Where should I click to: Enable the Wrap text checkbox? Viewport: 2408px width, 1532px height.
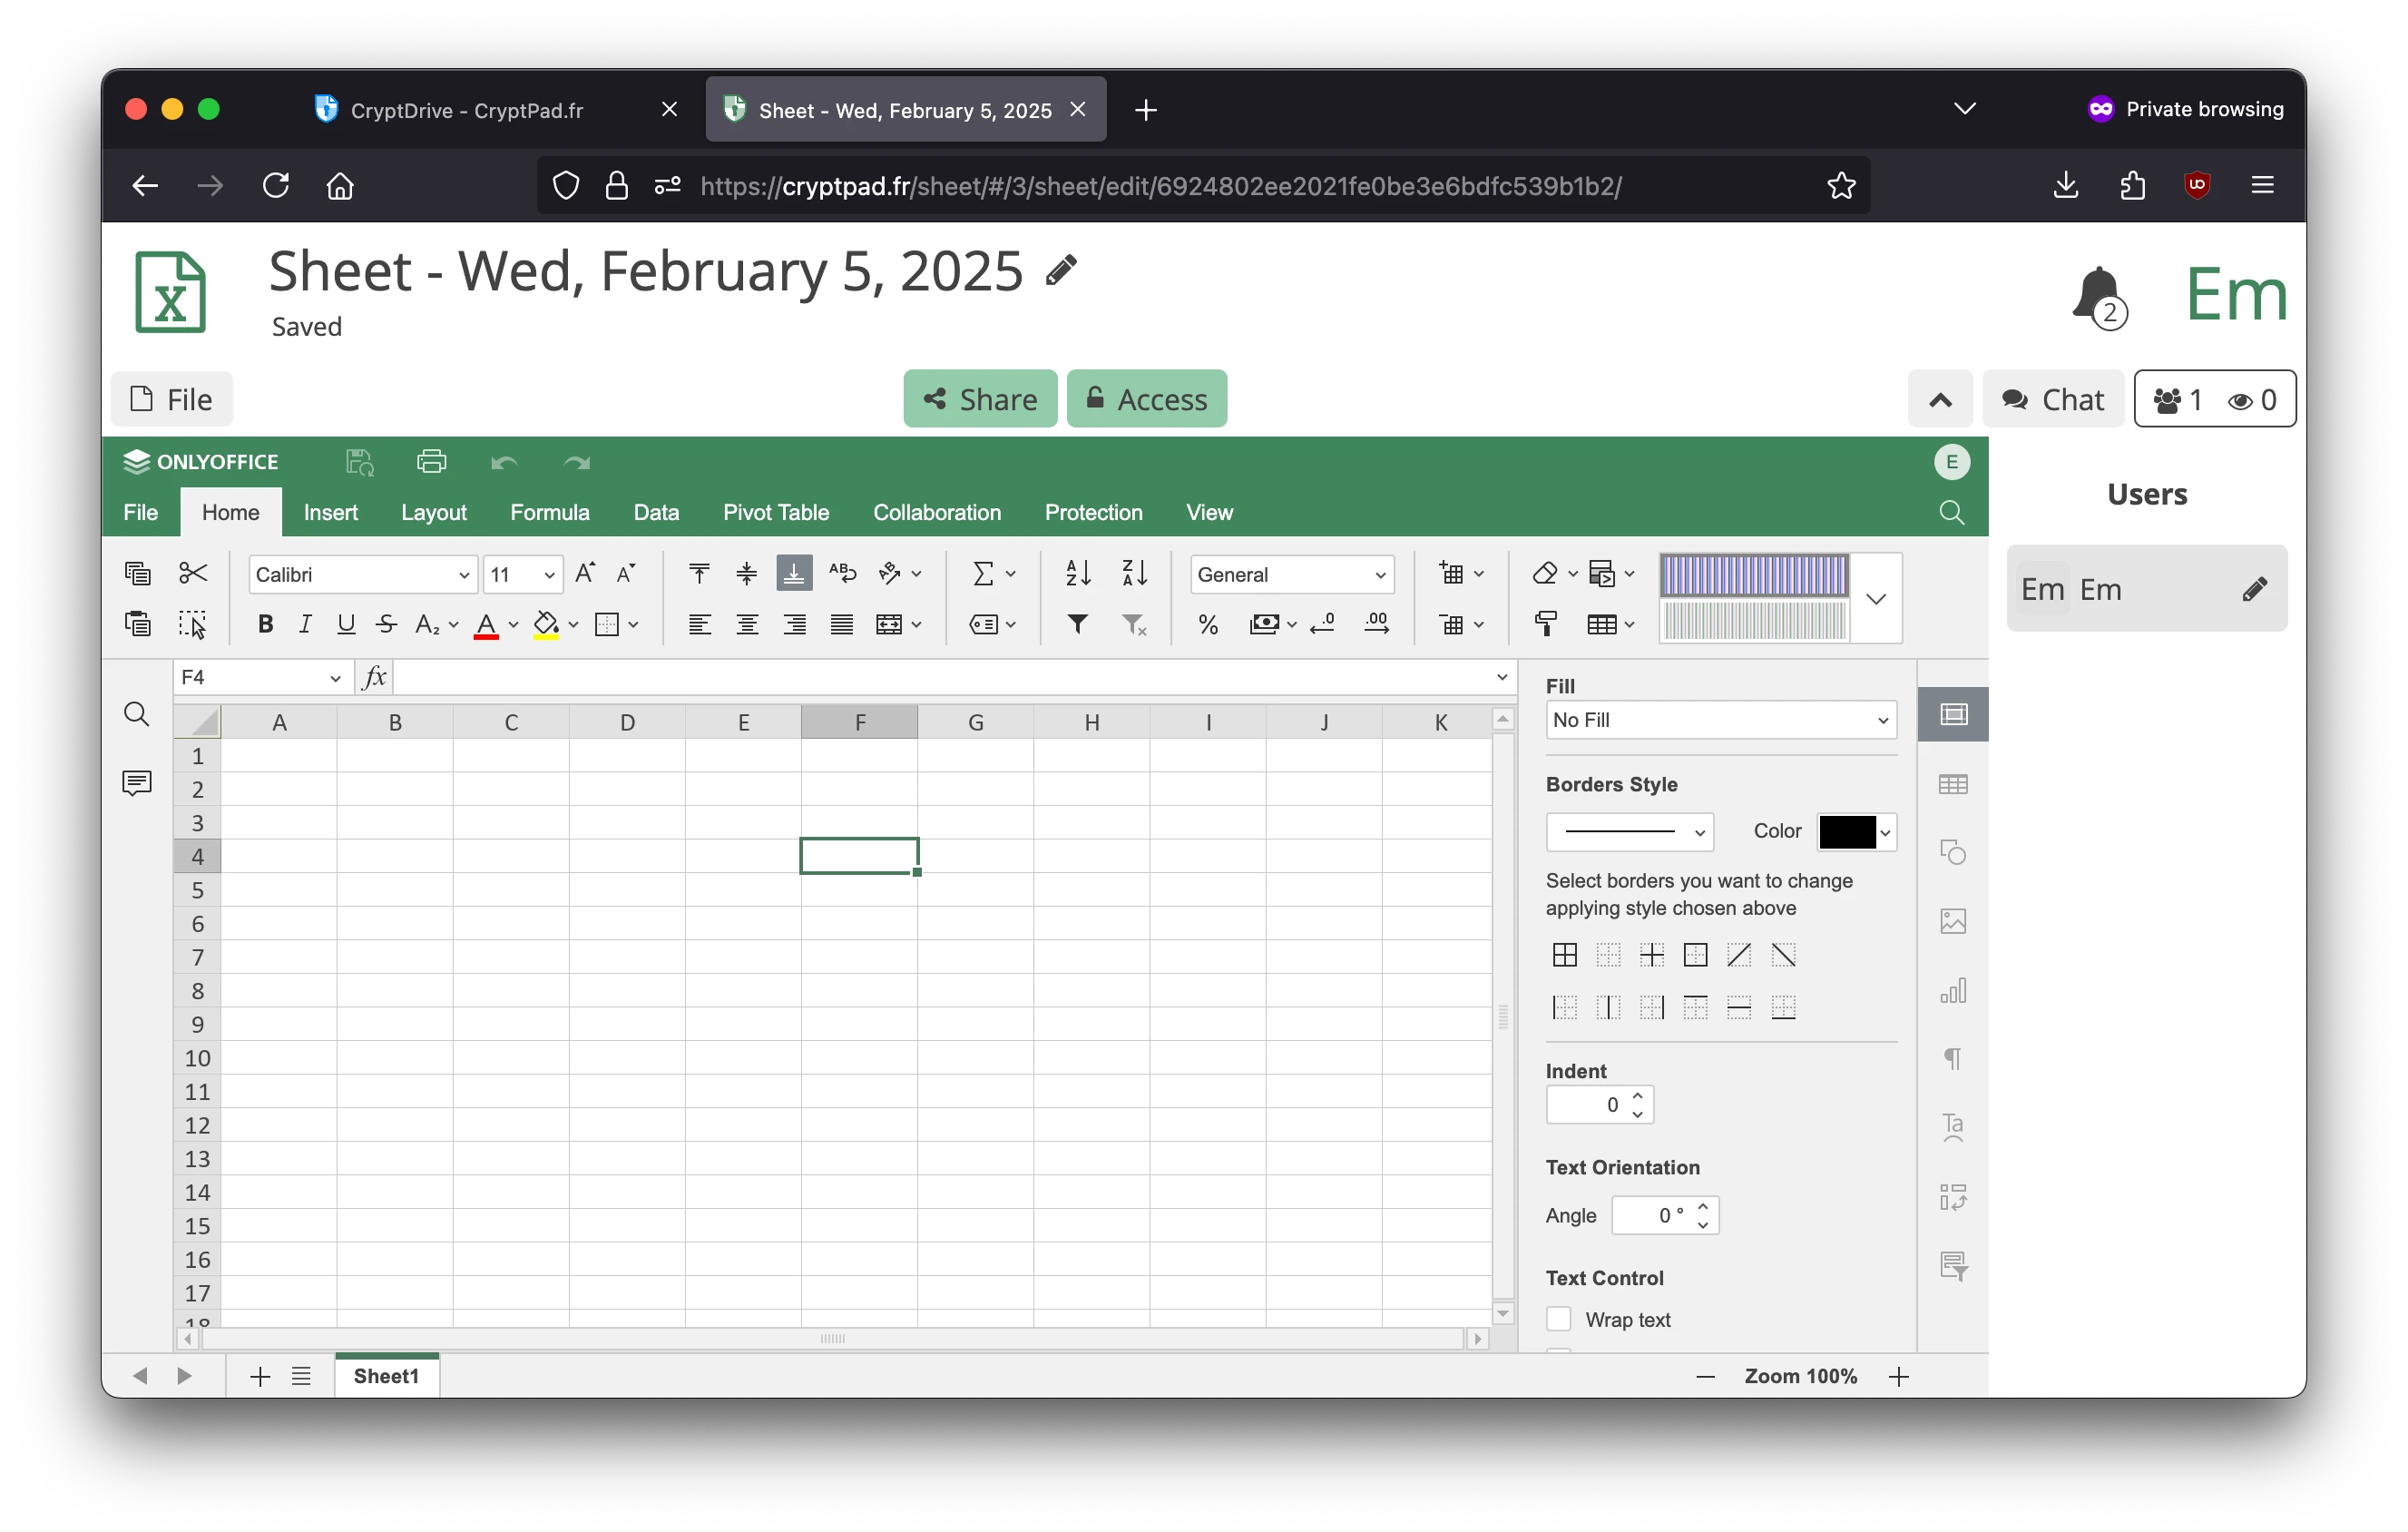1558,1319
